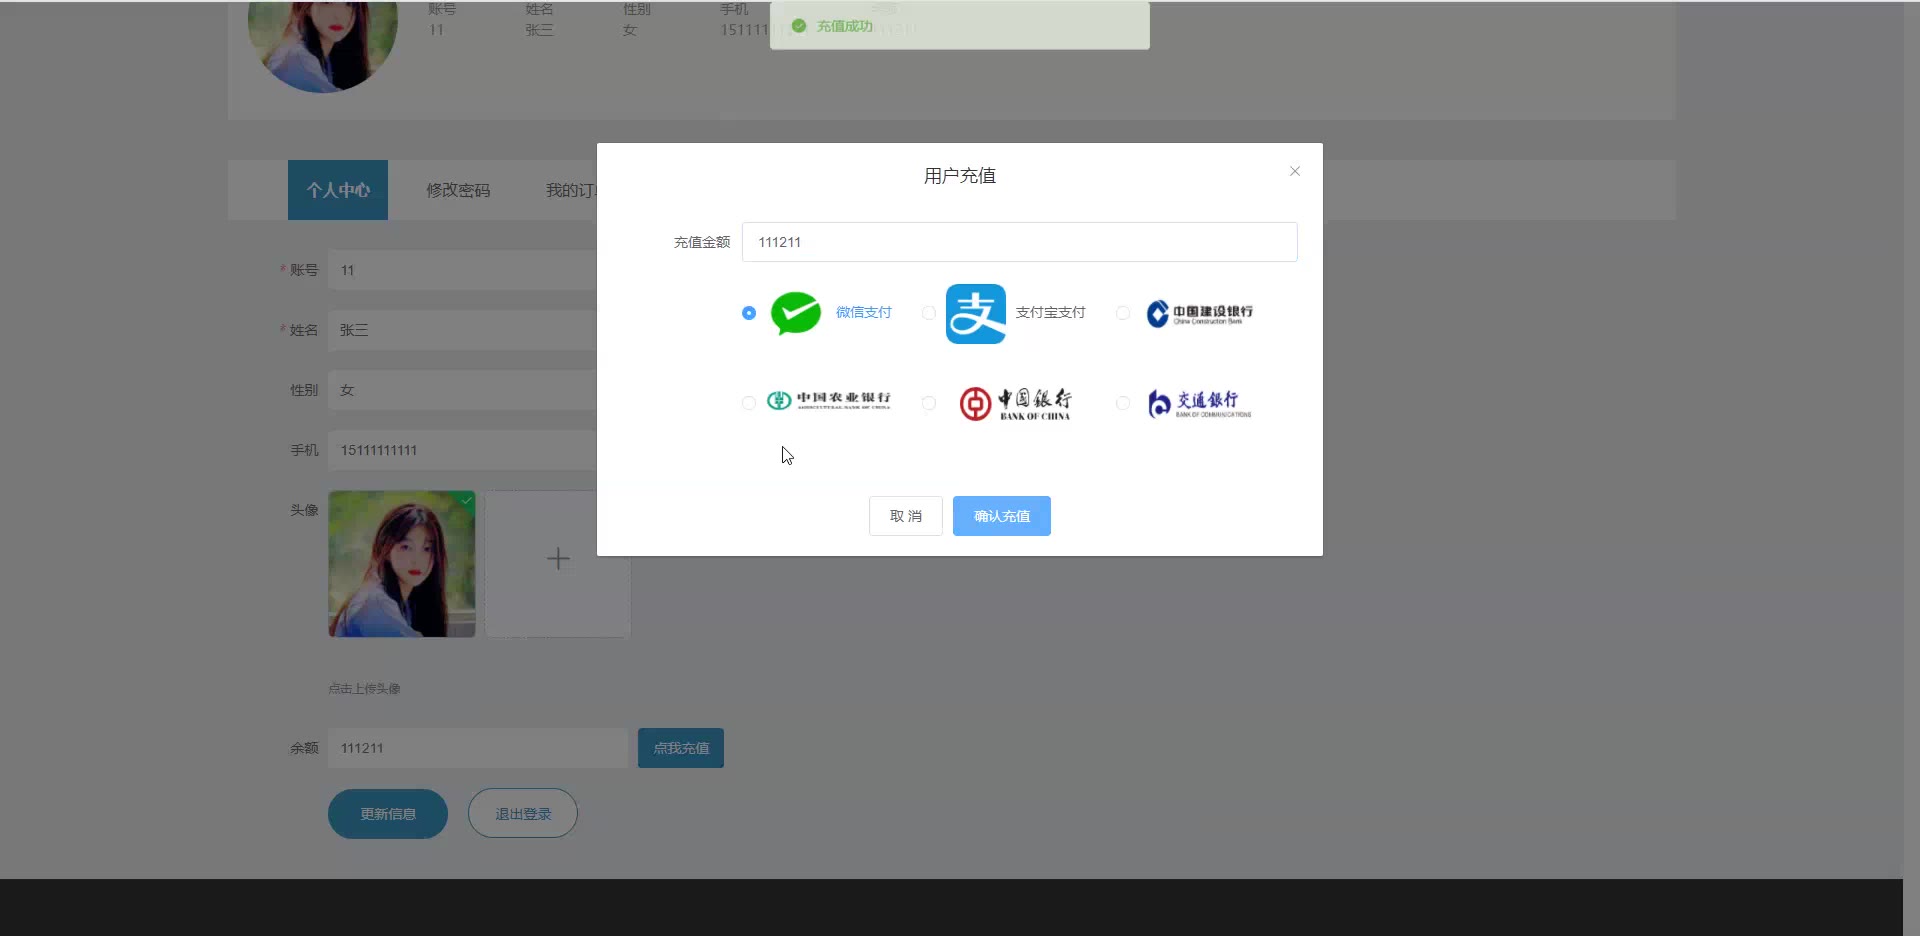The height and width of the screenshot is (936, 1920).
Task: Click the 点击上传头像 hint text
Action: click(x=364, y=689)
